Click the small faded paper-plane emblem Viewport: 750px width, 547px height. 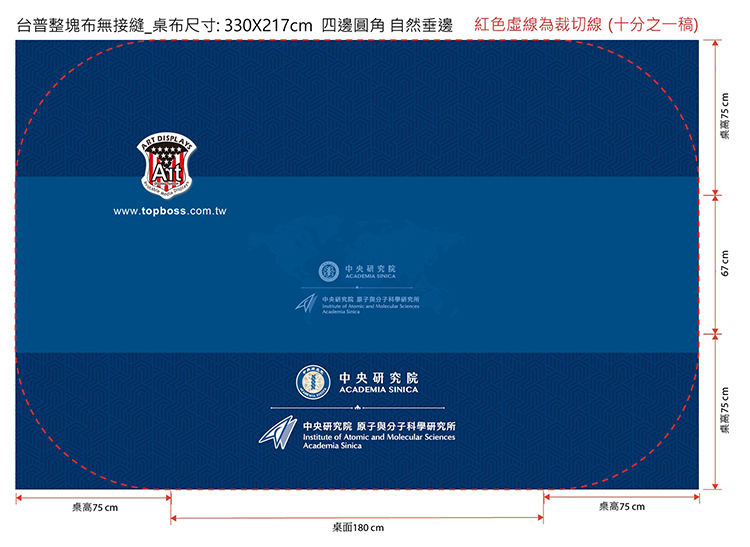[x=306, y=303]
